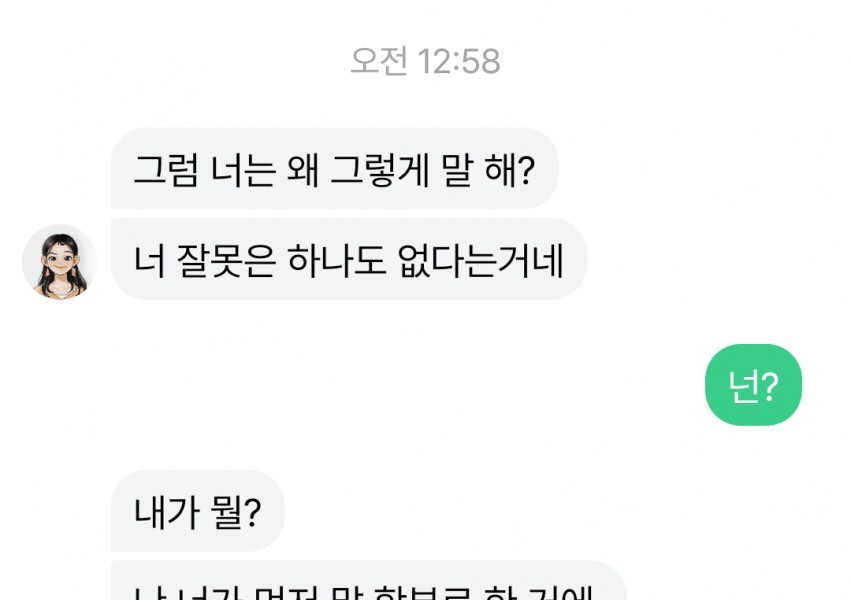Click the word '하나도' in the second message

(337, 261)
